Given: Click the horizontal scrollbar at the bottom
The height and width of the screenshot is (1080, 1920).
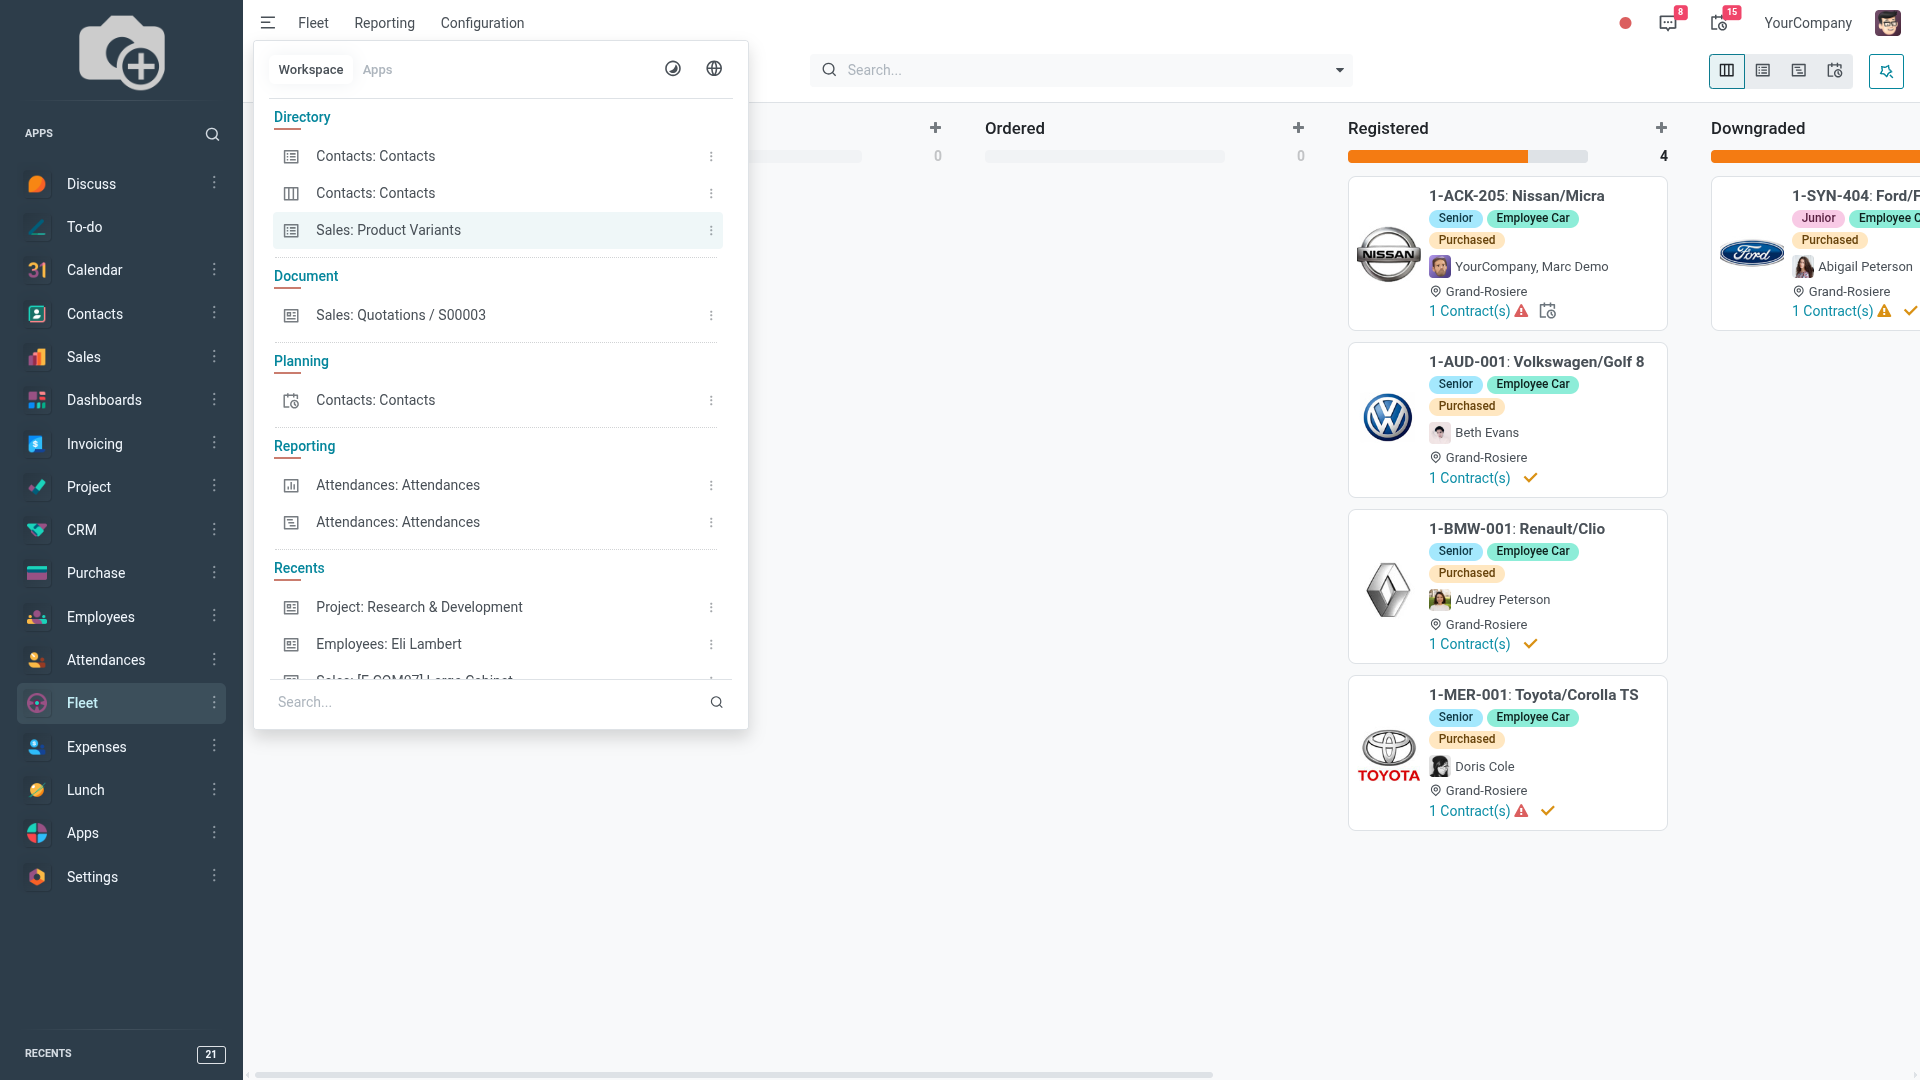Looking at the screenshot, I should pyautogui.click(x=733, y=1075).
